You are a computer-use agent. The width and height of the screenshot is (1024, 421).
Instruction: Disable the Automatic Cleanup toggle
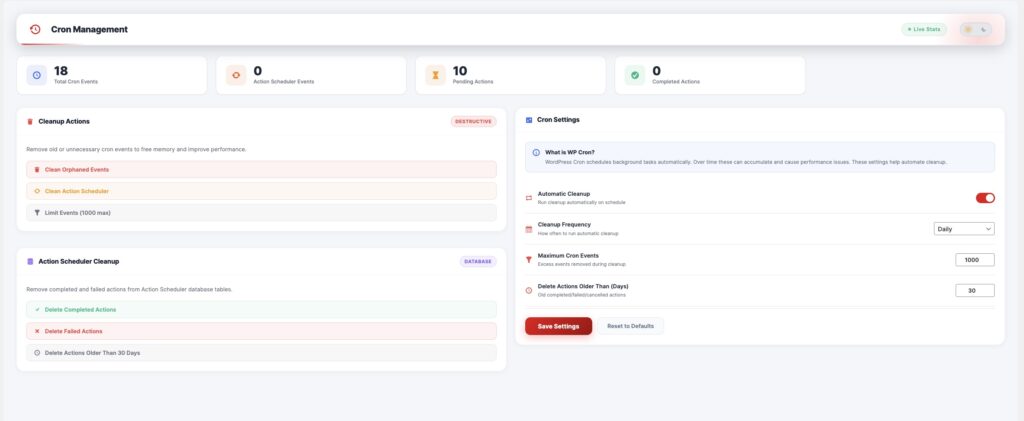tap(985, 198)
